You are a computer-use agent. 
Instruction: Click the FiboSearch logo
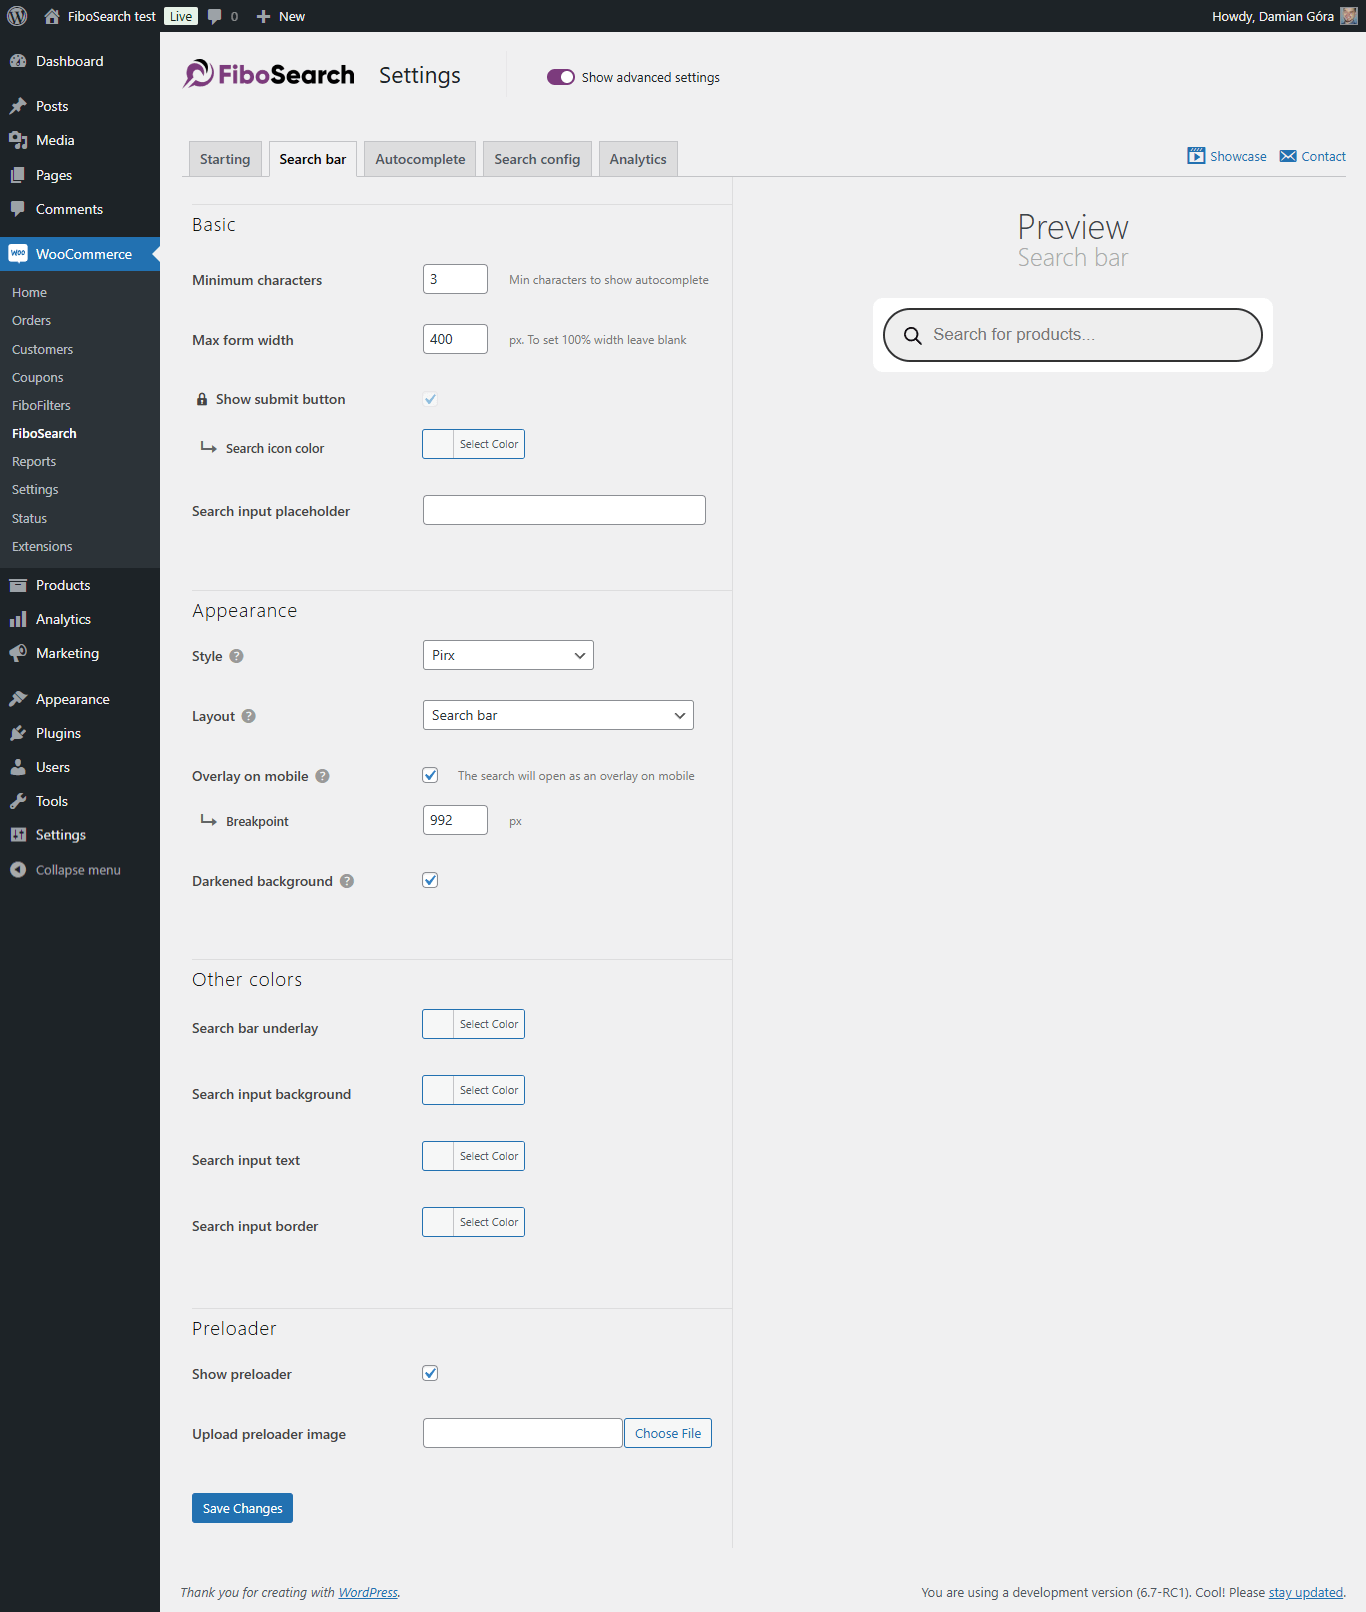pos(269,74)
